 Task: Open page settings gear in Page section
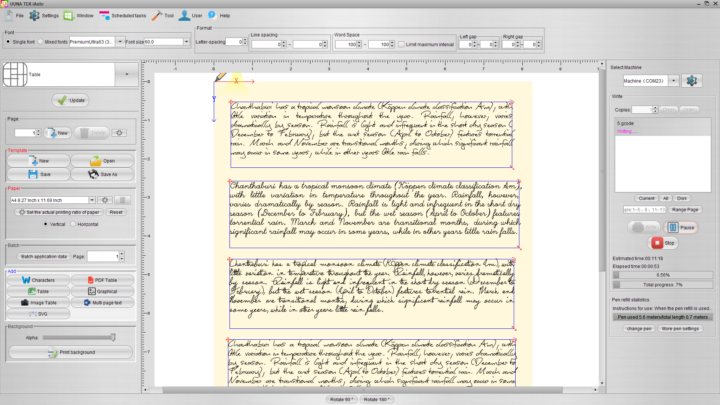119,133
